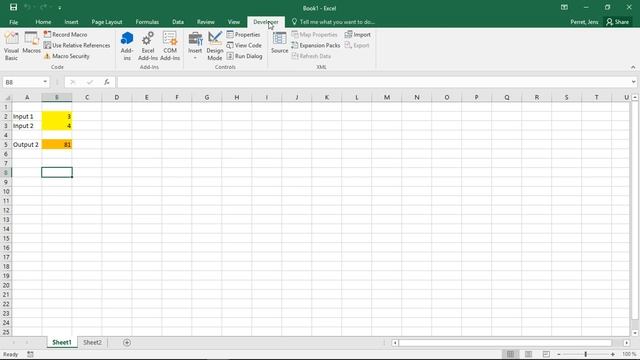This screenshot has height=360, width=640.
Task: Switch to the Page Layout tab
Action: click(107, 22)
